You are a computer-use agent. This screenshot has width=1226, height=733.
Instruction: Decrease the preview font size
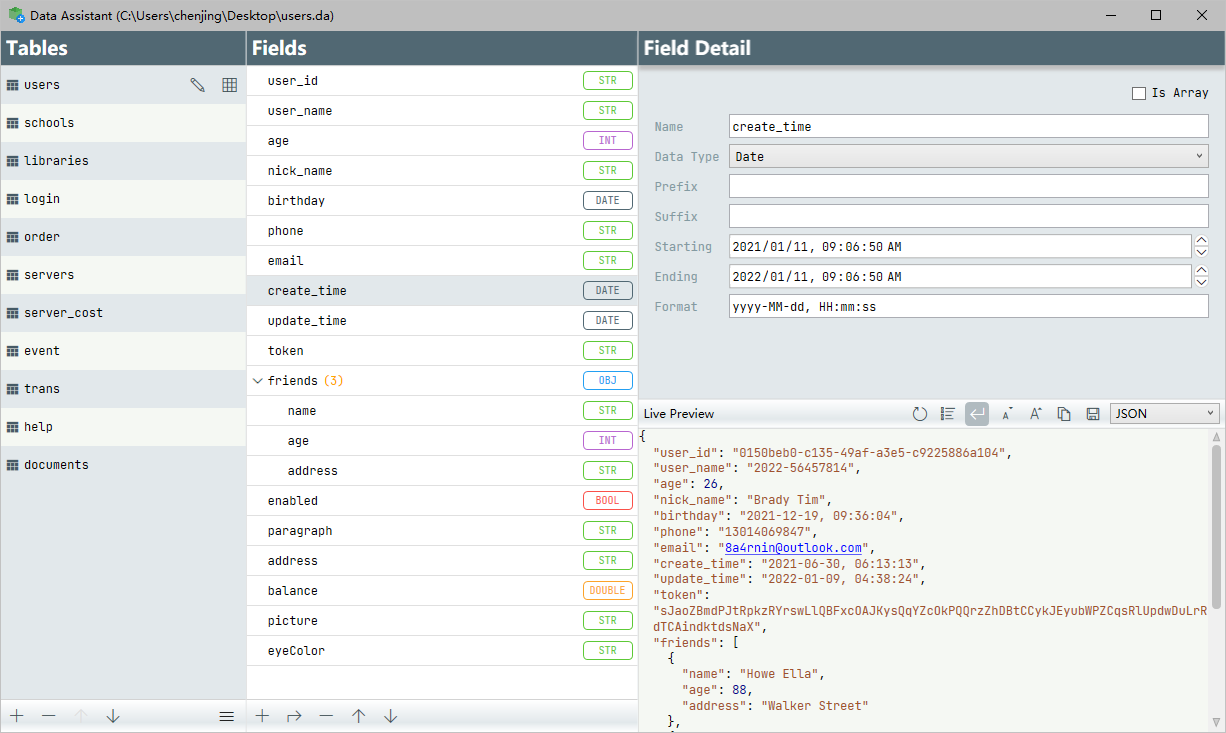click(1007, 414)
